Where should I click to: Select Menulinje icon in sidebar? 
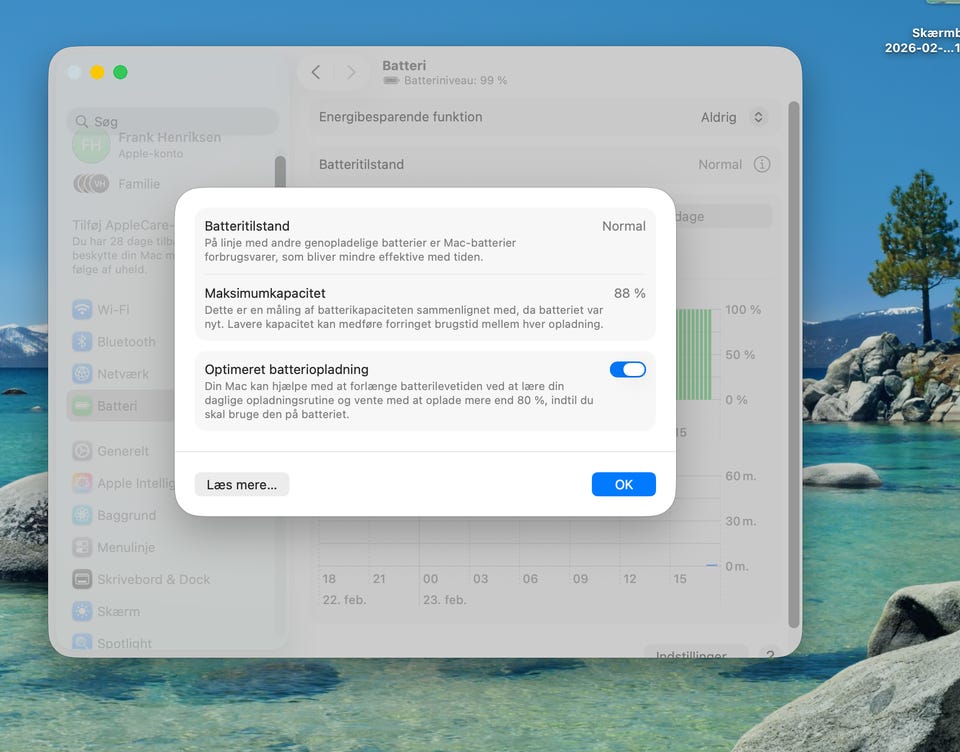(82, 547)
